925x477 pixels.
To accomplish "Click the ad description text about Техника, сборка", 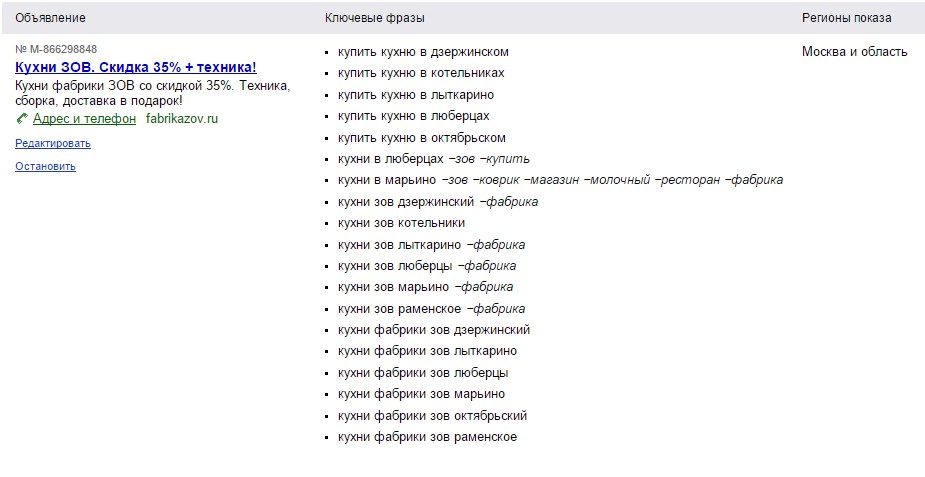I will click(153, 93).
